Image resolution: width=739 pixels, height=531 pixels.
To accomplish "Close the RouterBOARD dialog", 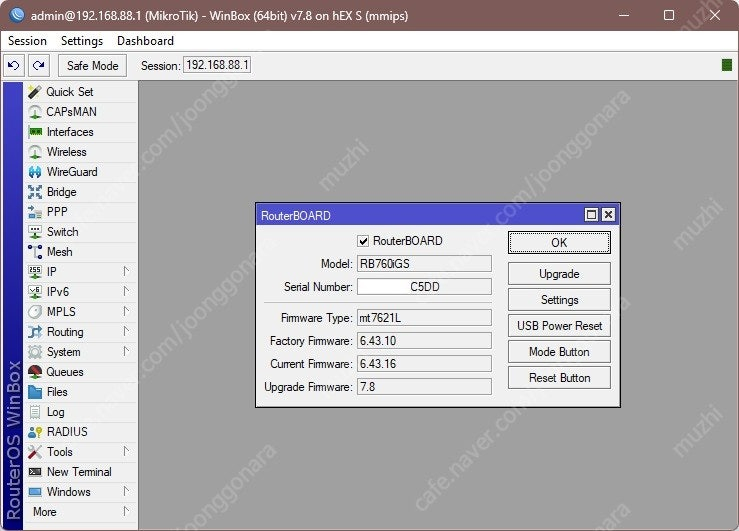I will 608,215.
